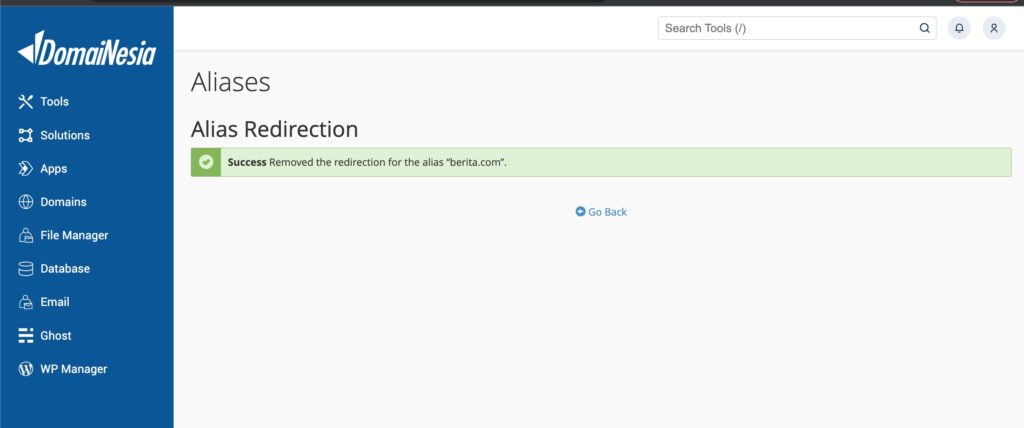The height and width of the screenshot is (428, 1024).
Task: Click the green success checkmark icon
Action: [206, 162]
